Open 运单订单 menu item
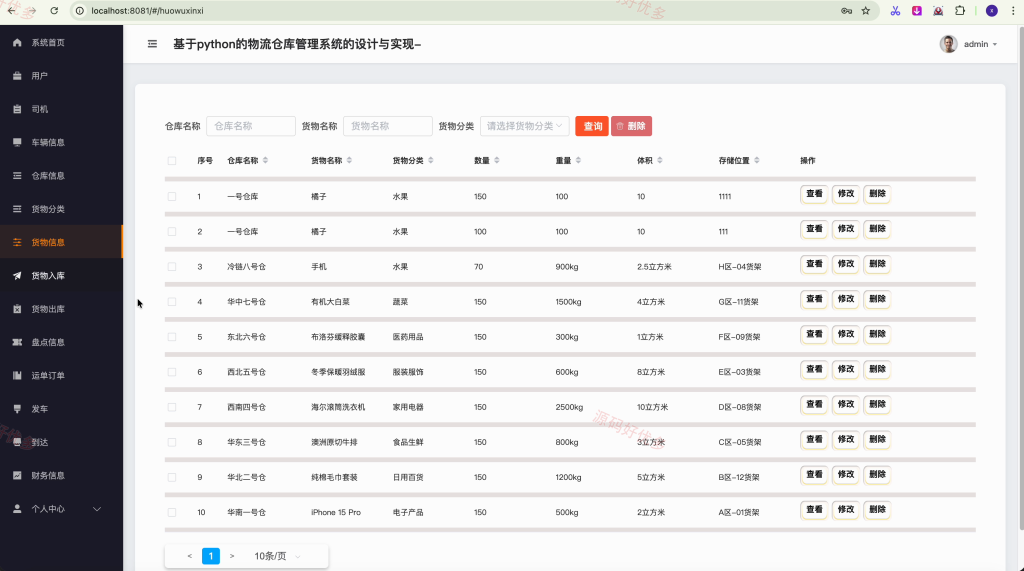 [x=61, y=376]
